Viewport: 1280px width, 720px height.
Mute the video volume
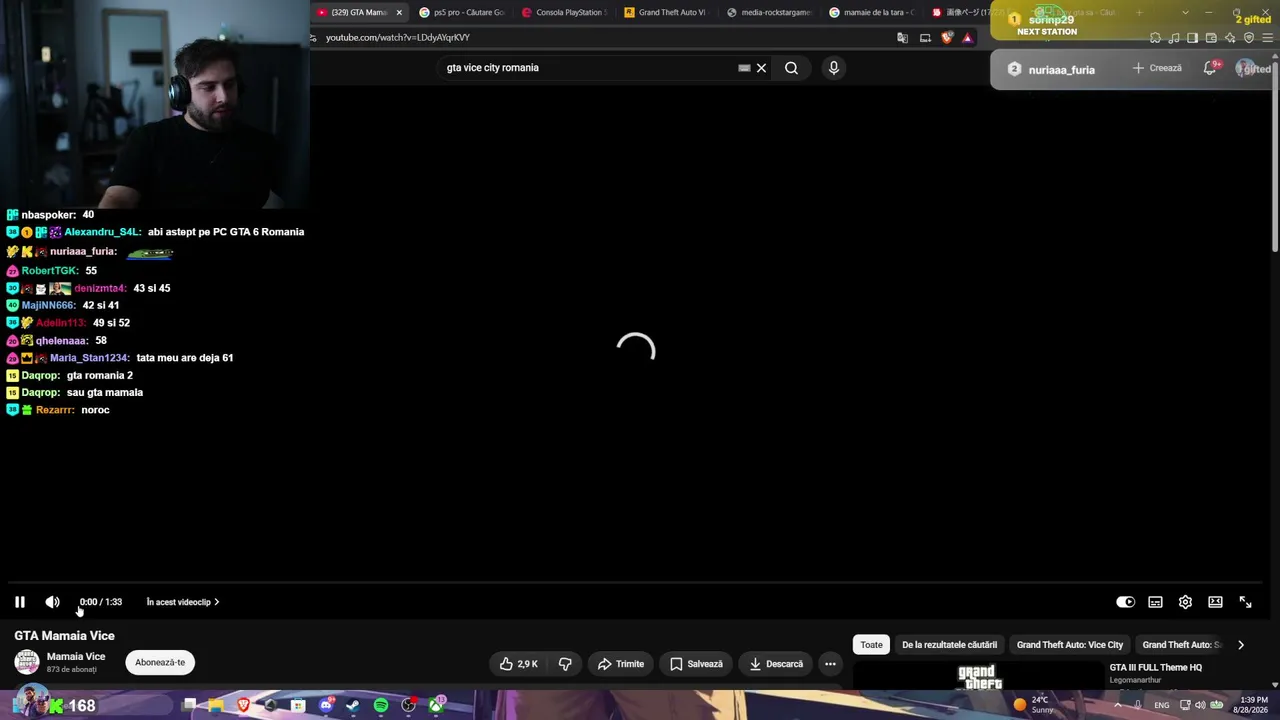[x=52, y=602]
